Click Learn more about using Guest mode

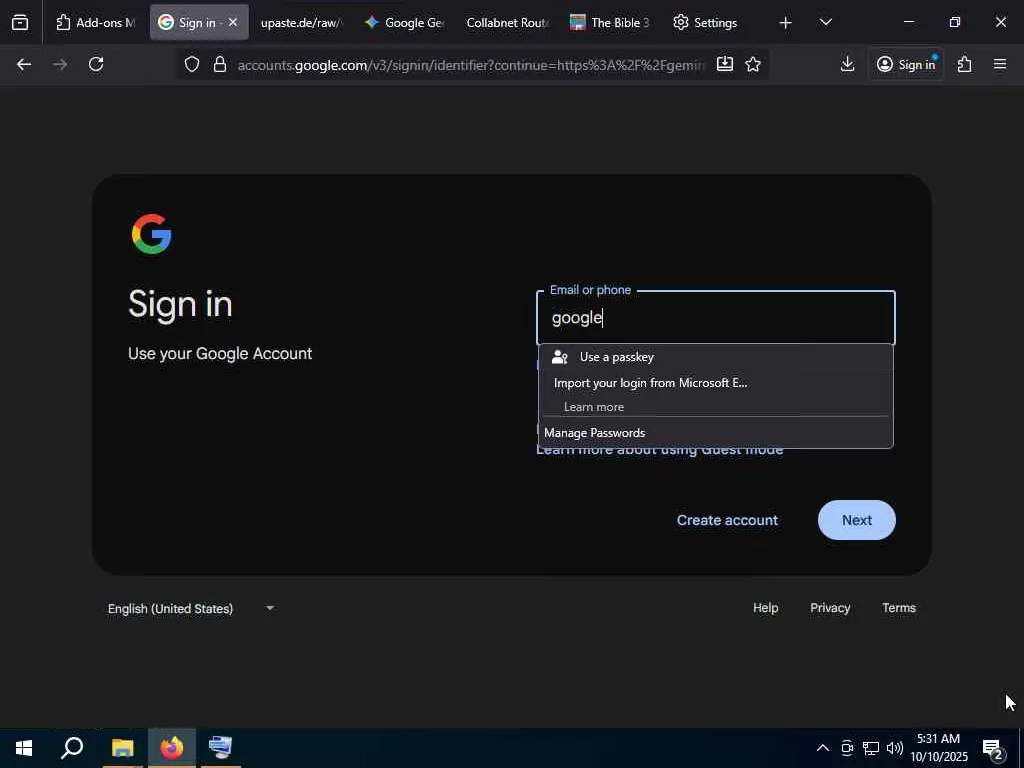click(x=660, y=450)
